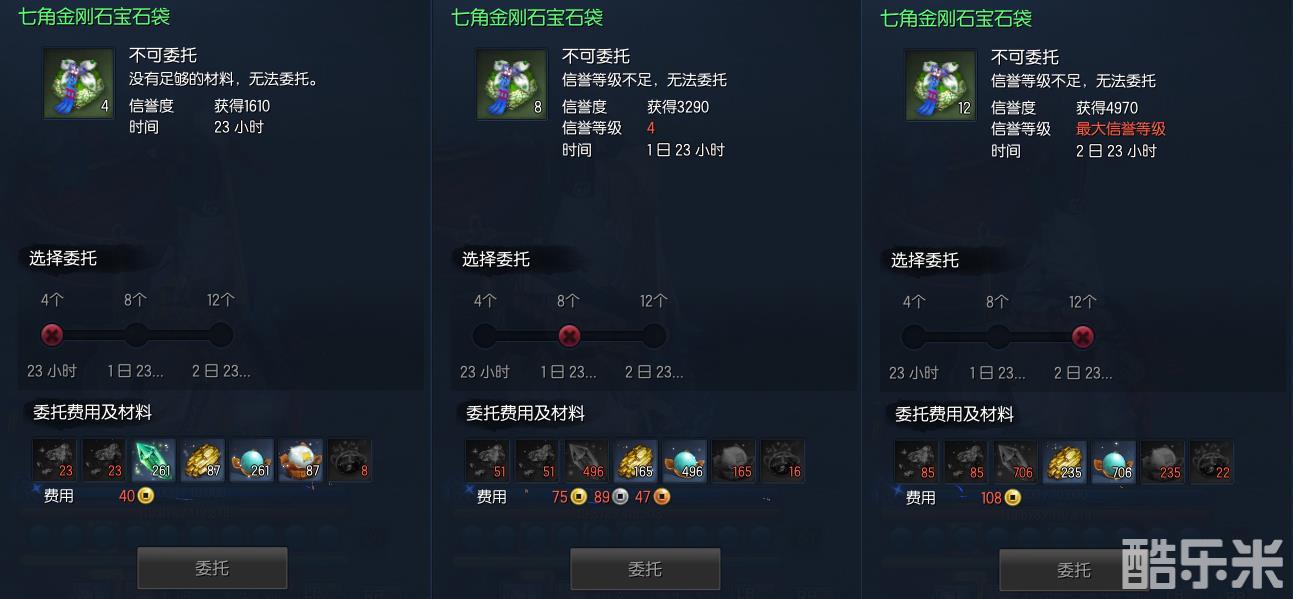Screen dimensions: 1293x599
Task: Click the slider track in the middle panel
Action: [569, 336]
